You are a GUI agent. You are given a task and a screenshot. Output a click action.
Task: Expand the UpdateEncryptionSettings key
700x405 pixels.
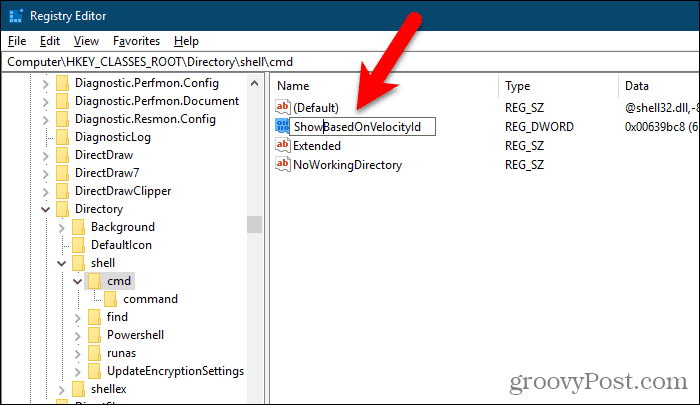[x=78, y=372]
